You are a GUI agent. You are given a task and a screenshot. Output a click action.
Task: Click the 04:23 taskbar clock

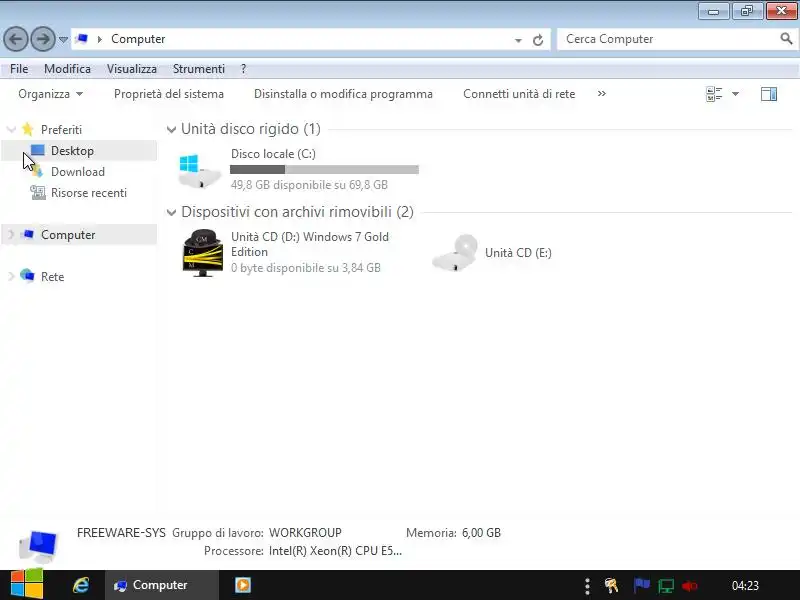pyautogui.click(x=745, y=586)
